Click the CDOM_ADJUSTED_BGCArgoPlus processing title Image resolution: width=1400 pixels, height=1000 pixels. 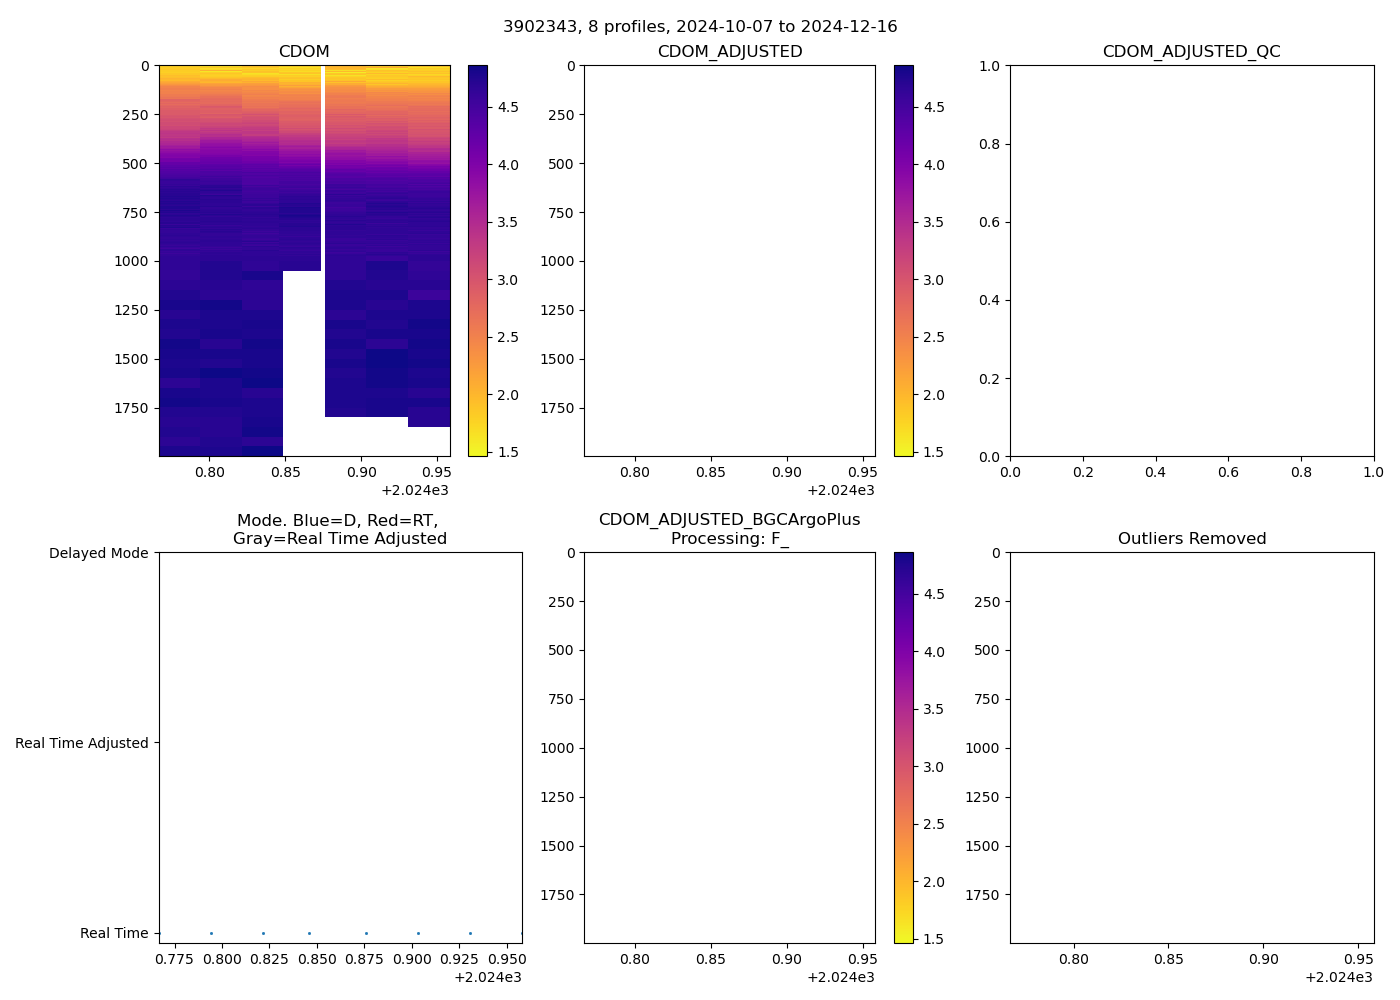(729, 529)
